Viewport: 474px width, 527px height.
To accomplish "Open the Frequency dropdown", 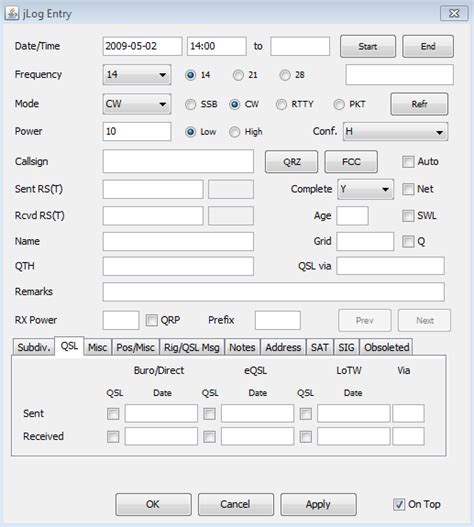I will point(137,75).
